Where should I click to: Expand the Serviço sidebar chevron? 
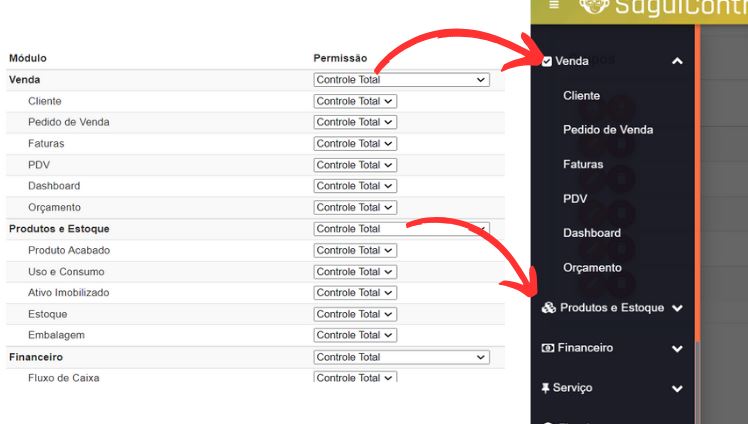[677, 388]
